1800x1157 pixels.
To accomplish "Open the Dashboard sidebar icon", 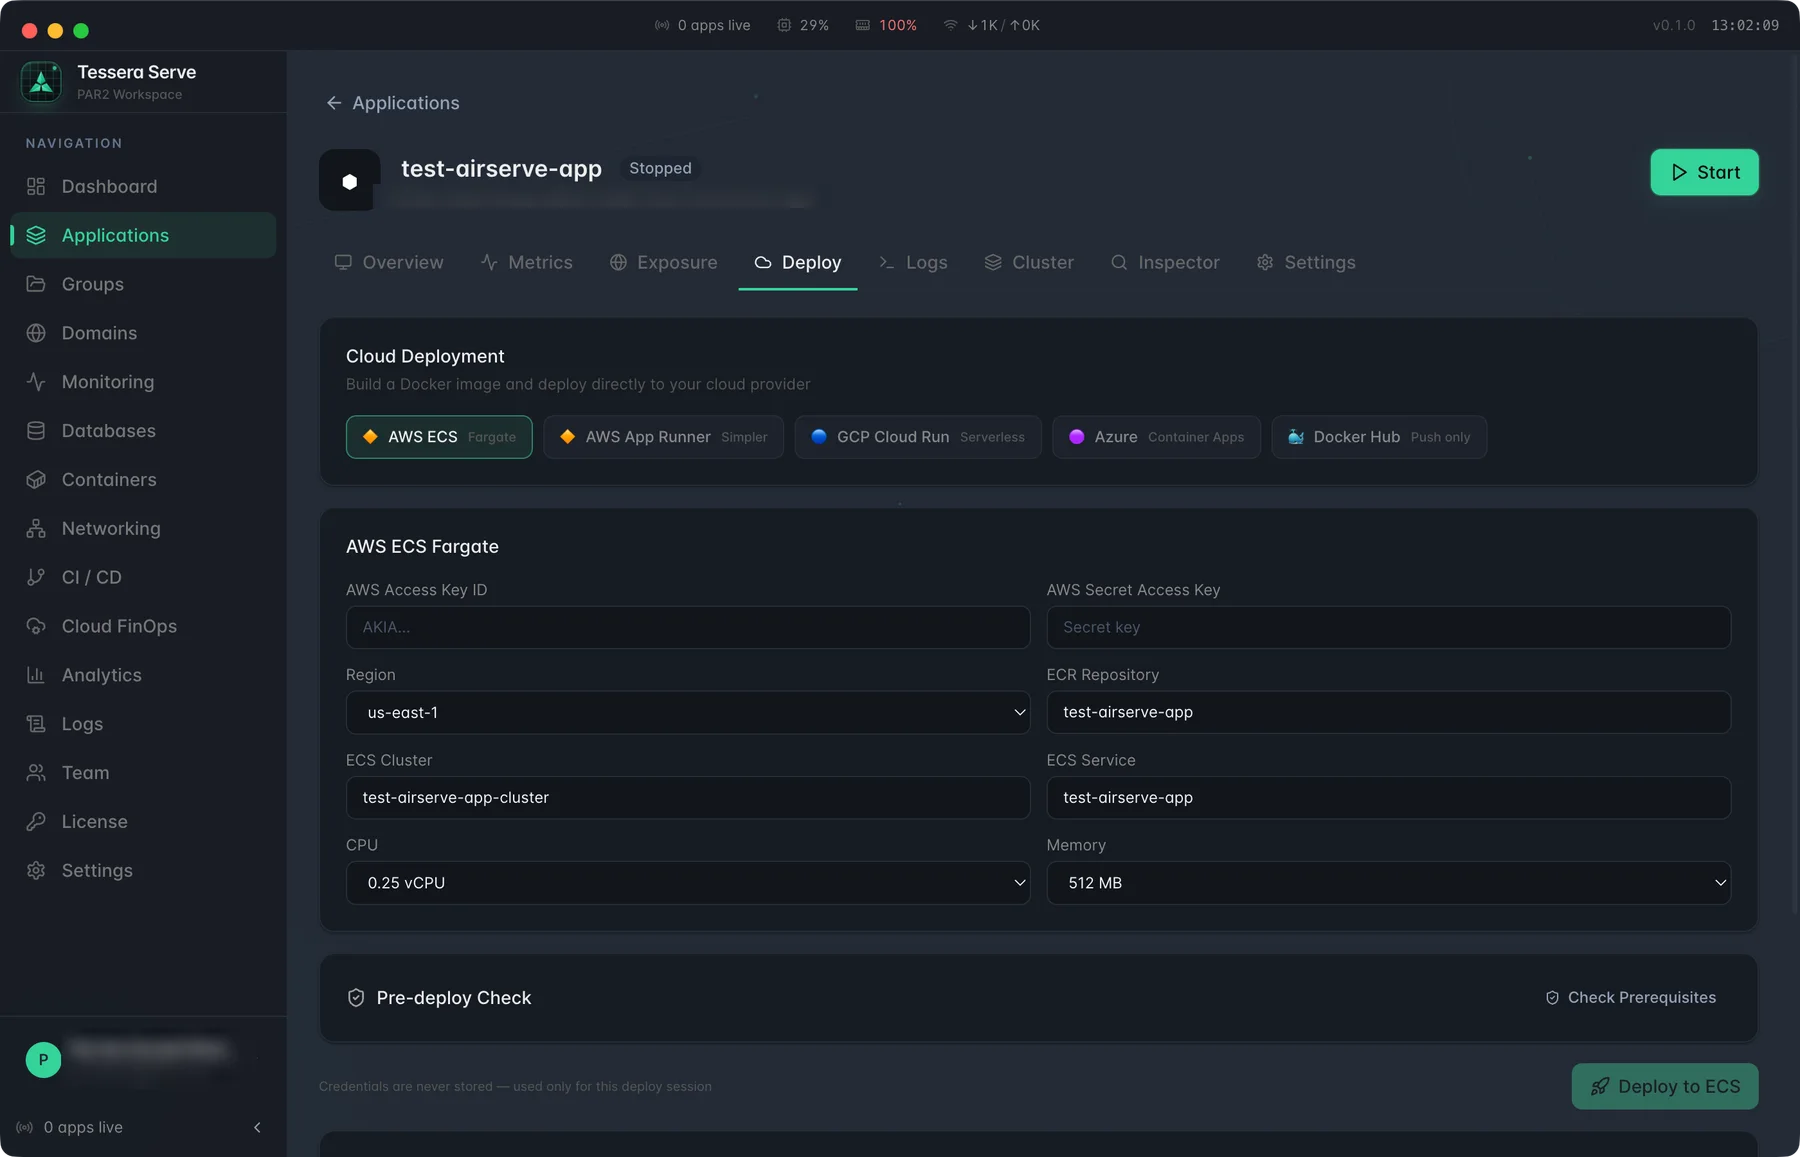I will [x=36, y=186].
